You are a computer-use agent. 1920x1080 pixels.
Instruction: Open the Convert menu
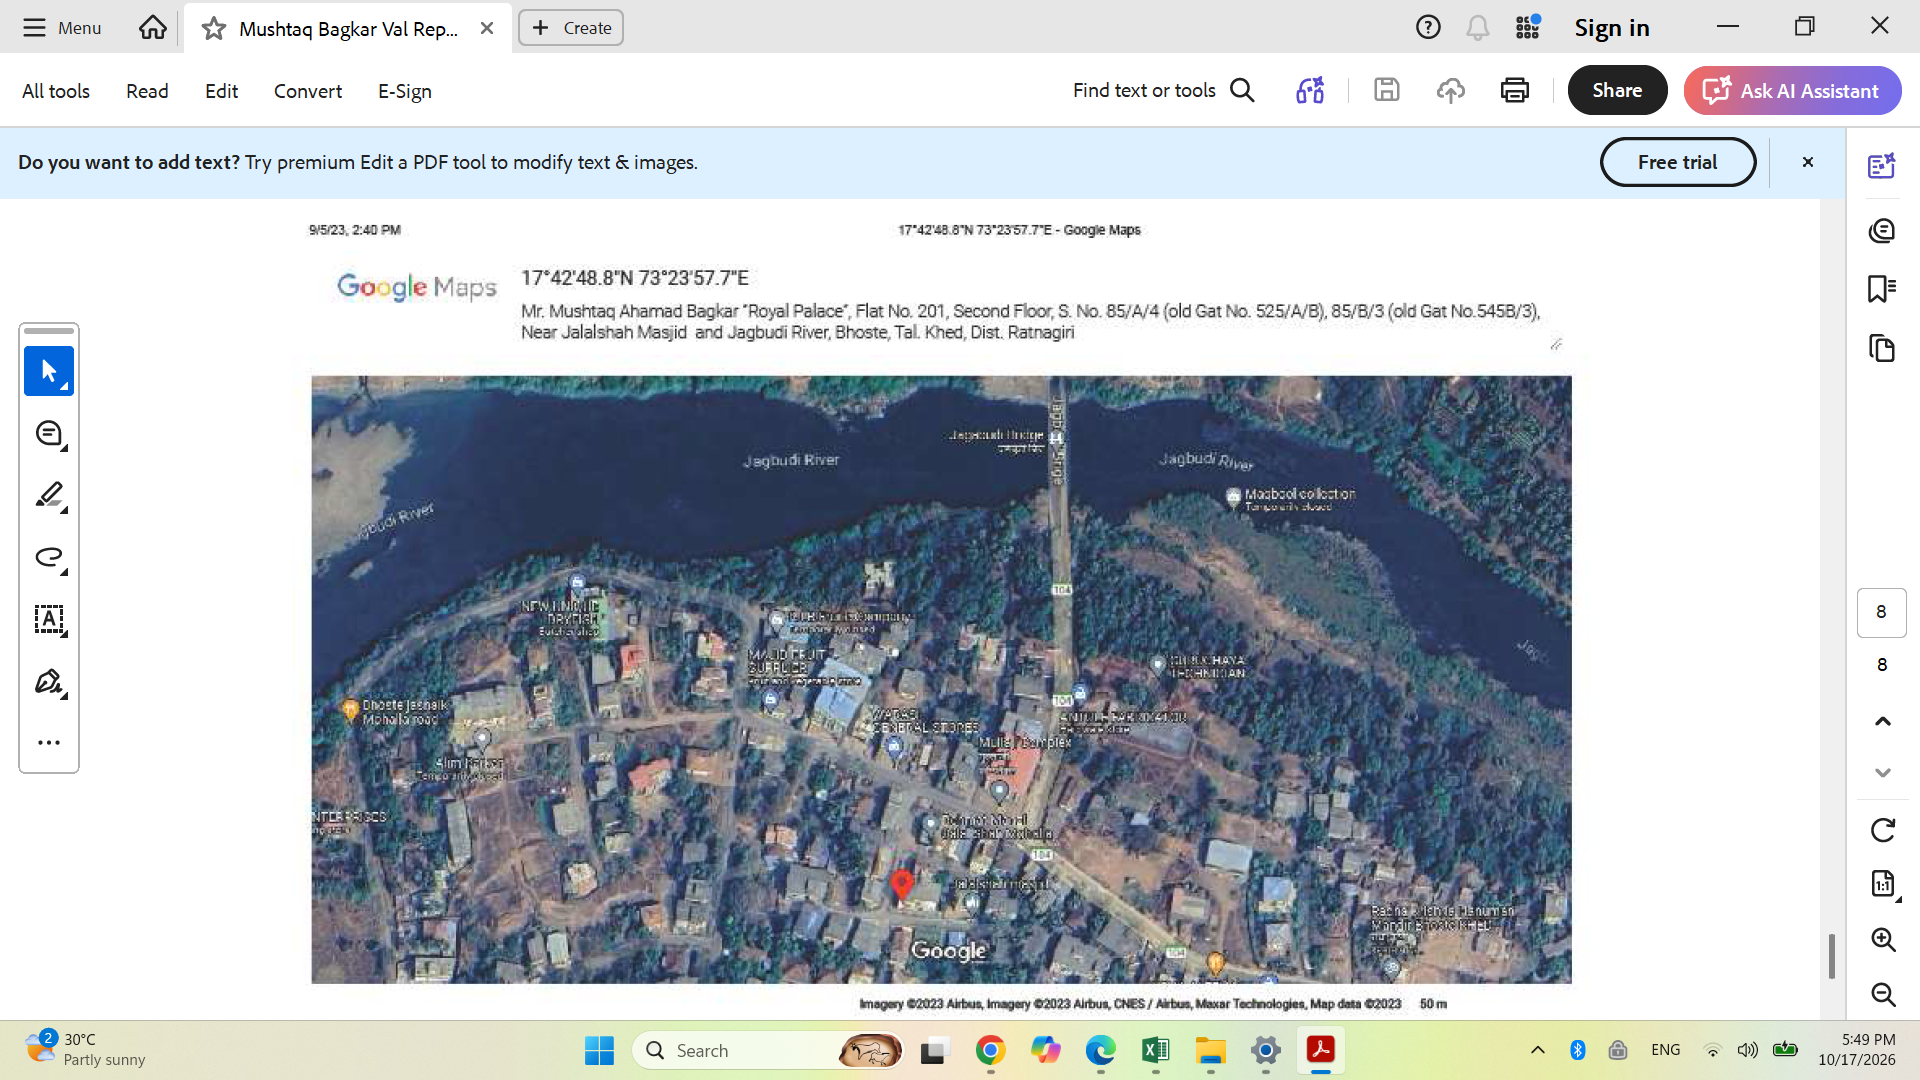(308, 91)
